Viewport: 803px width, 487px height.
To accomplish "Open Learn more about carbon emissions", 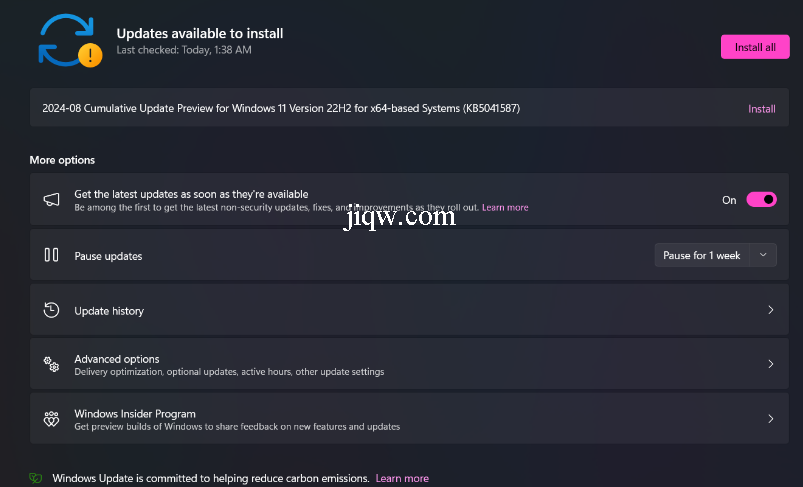I will pyautogui.click(x=402, y=479).
